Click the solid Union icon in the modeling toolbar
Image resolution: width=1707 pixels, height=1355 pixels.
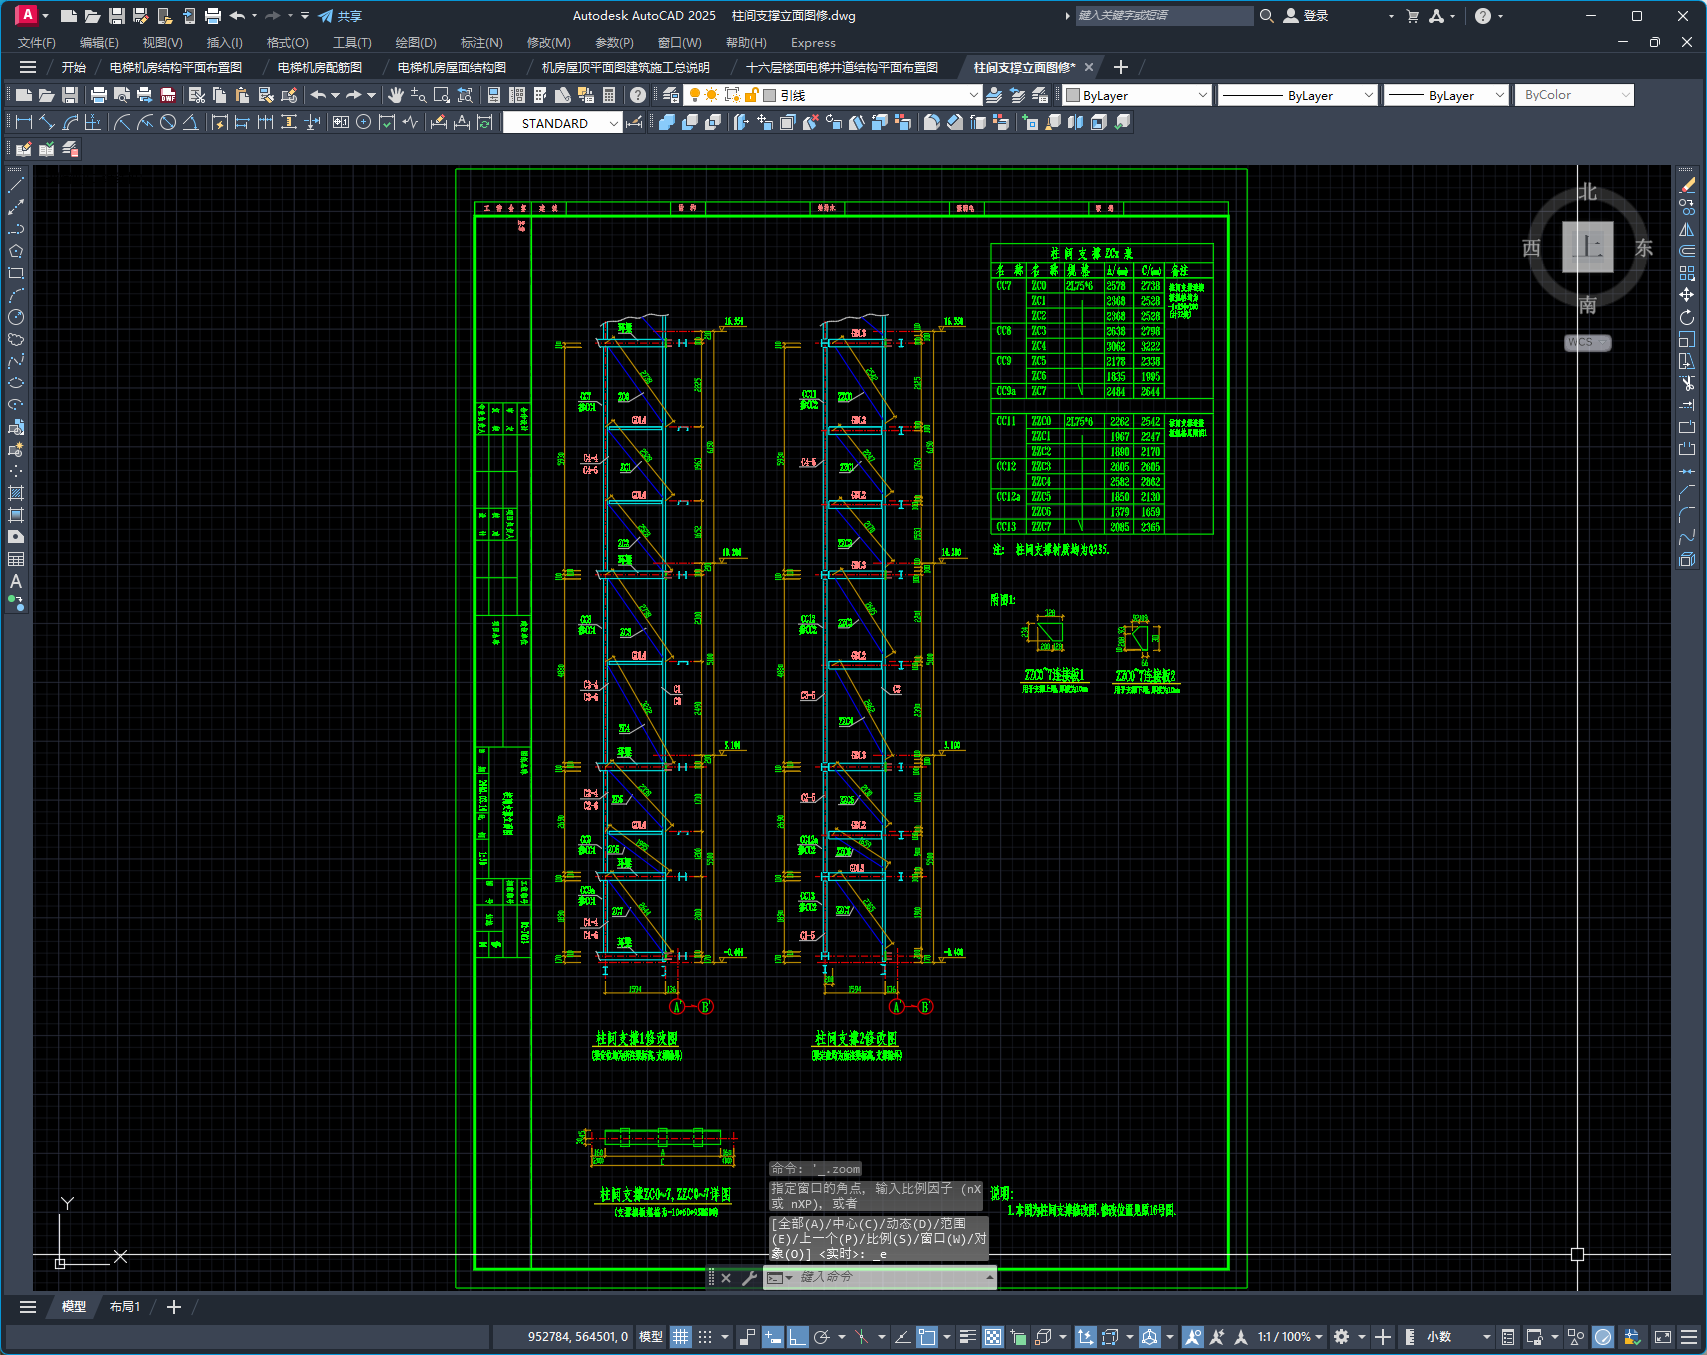[x=667, y=122]
